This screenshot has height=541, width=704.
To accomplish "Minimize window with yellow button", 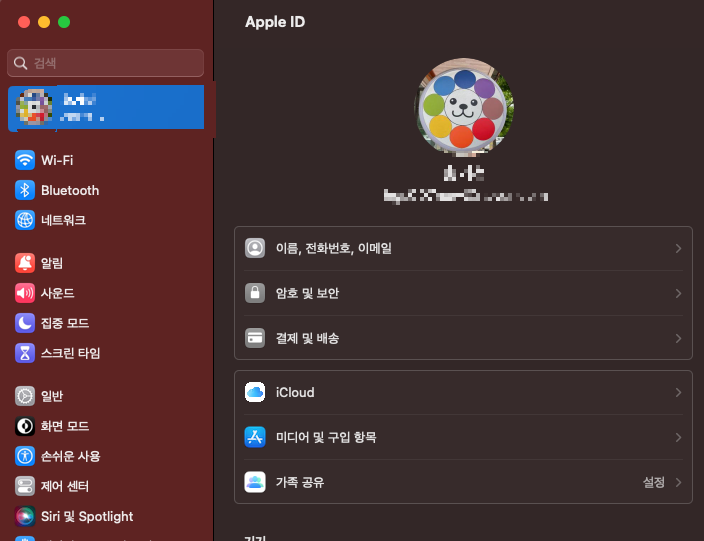I will coord(44,22).
